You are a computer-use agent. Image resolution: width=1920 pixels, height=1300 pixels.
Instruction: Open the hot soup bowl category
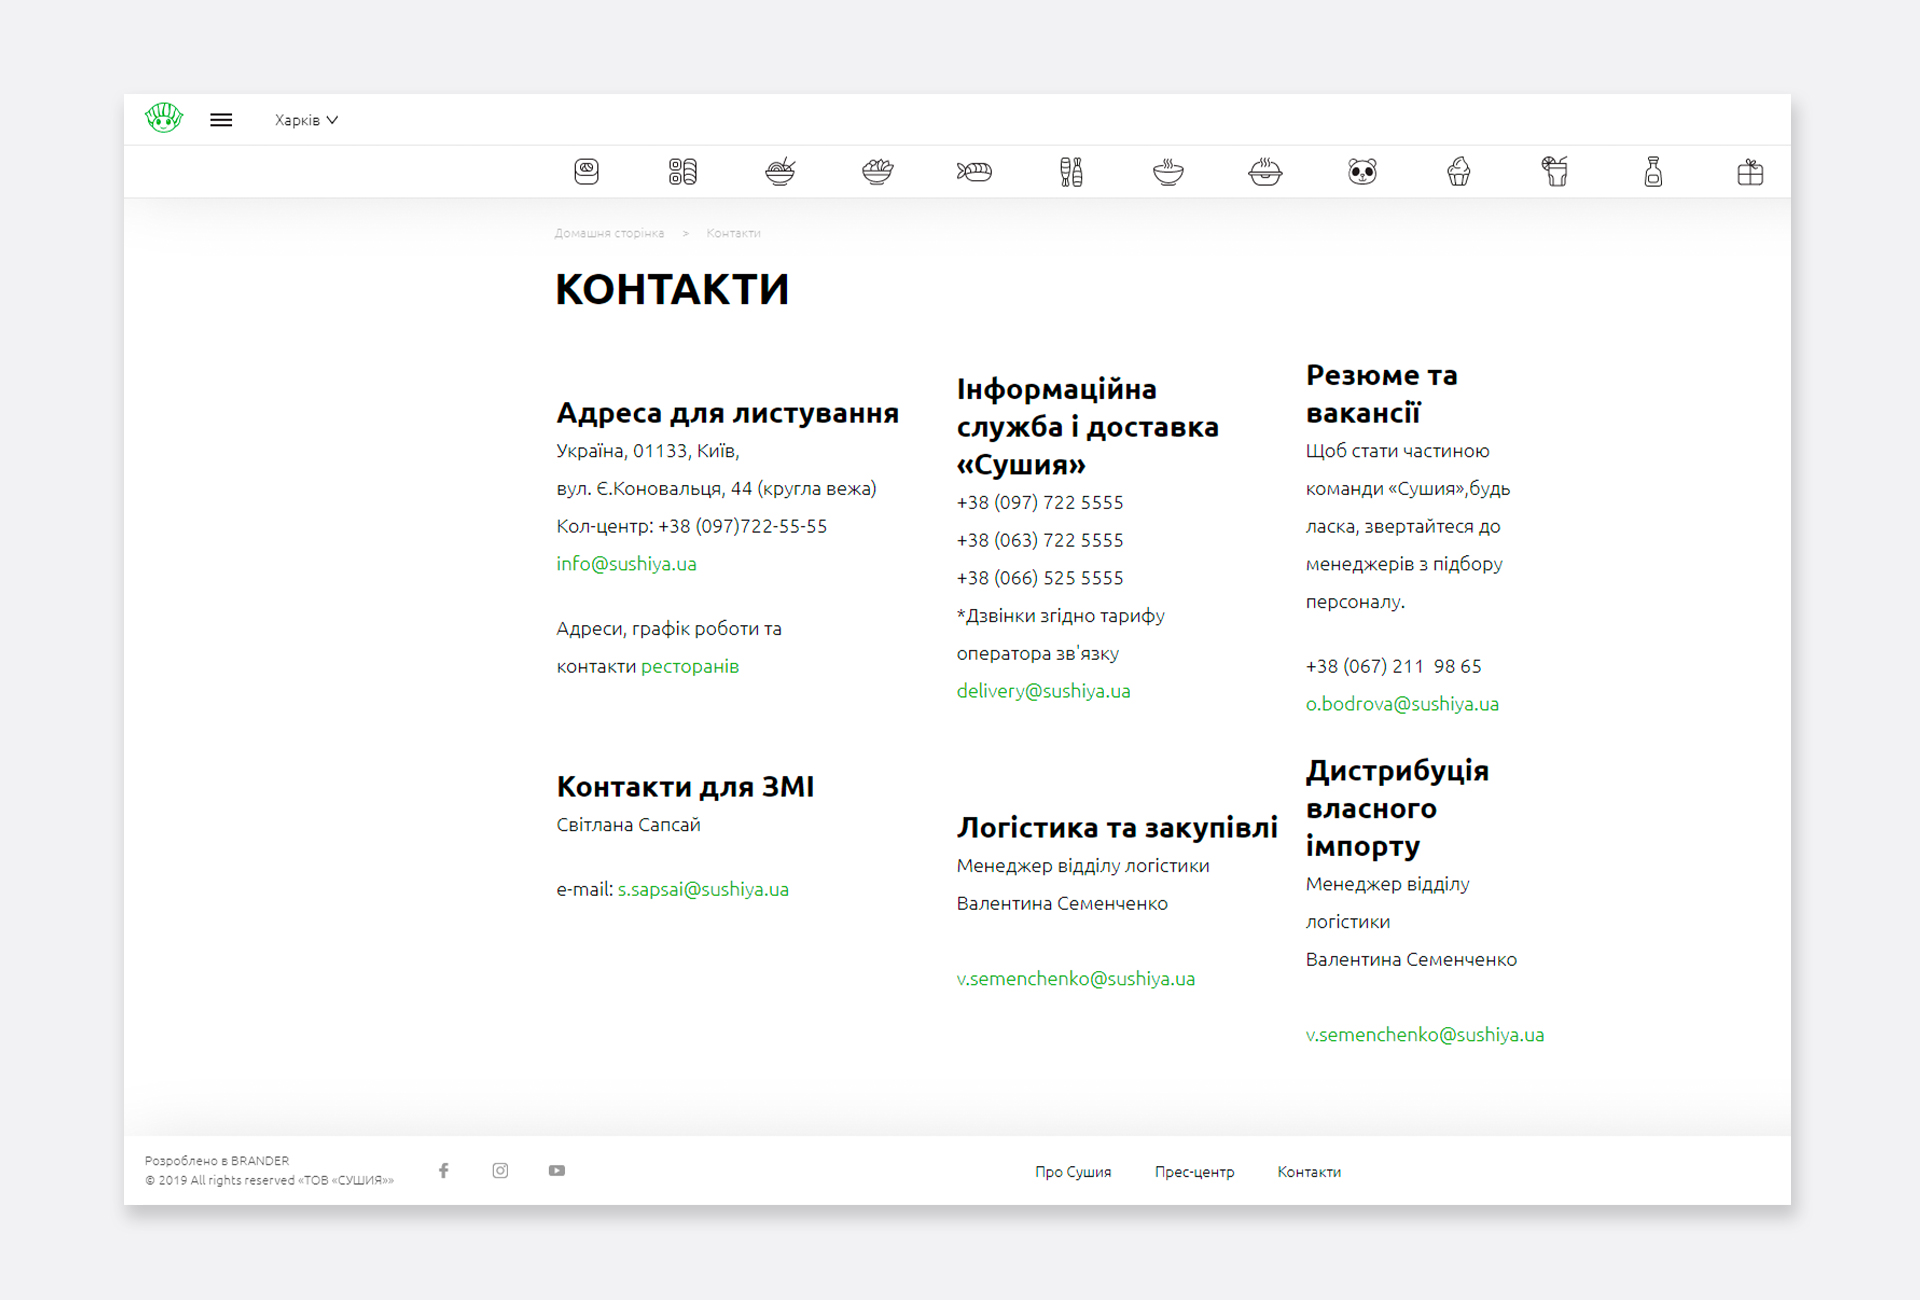coord(1168,172)
